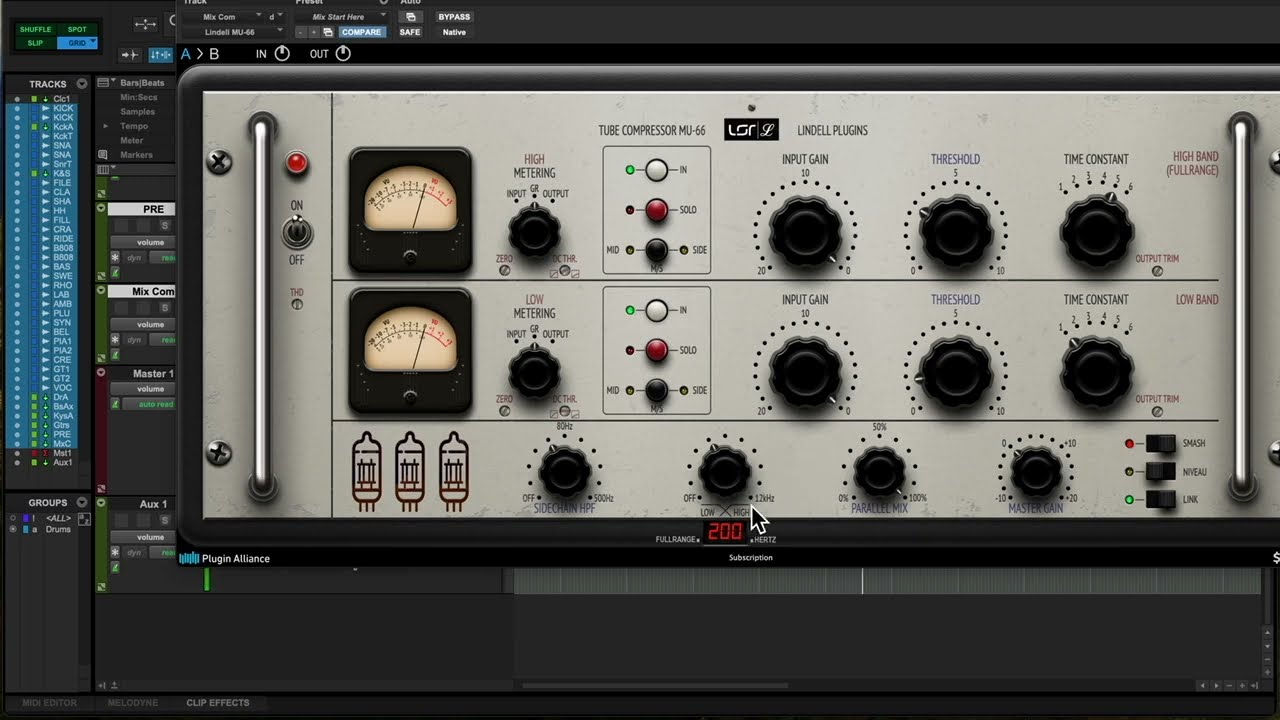
Task: Click the low band VU meter
Action: click(x=410, y=351)
